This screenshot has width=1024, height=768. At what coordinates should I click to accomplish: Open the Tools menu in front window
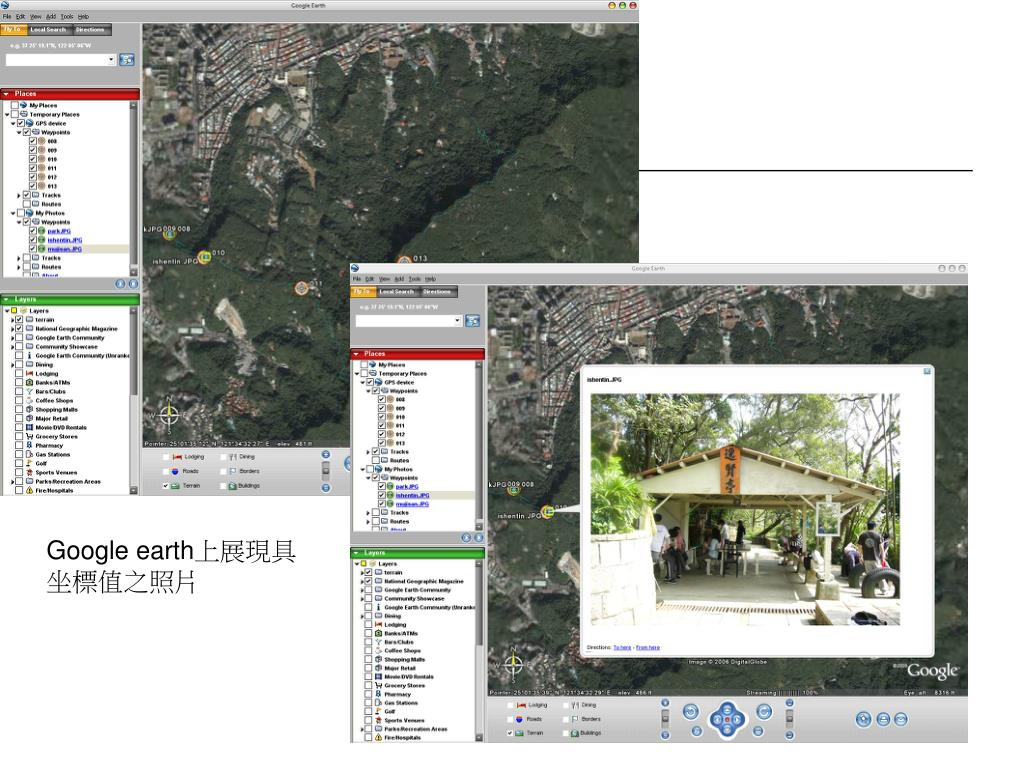[x=415, y=279]
